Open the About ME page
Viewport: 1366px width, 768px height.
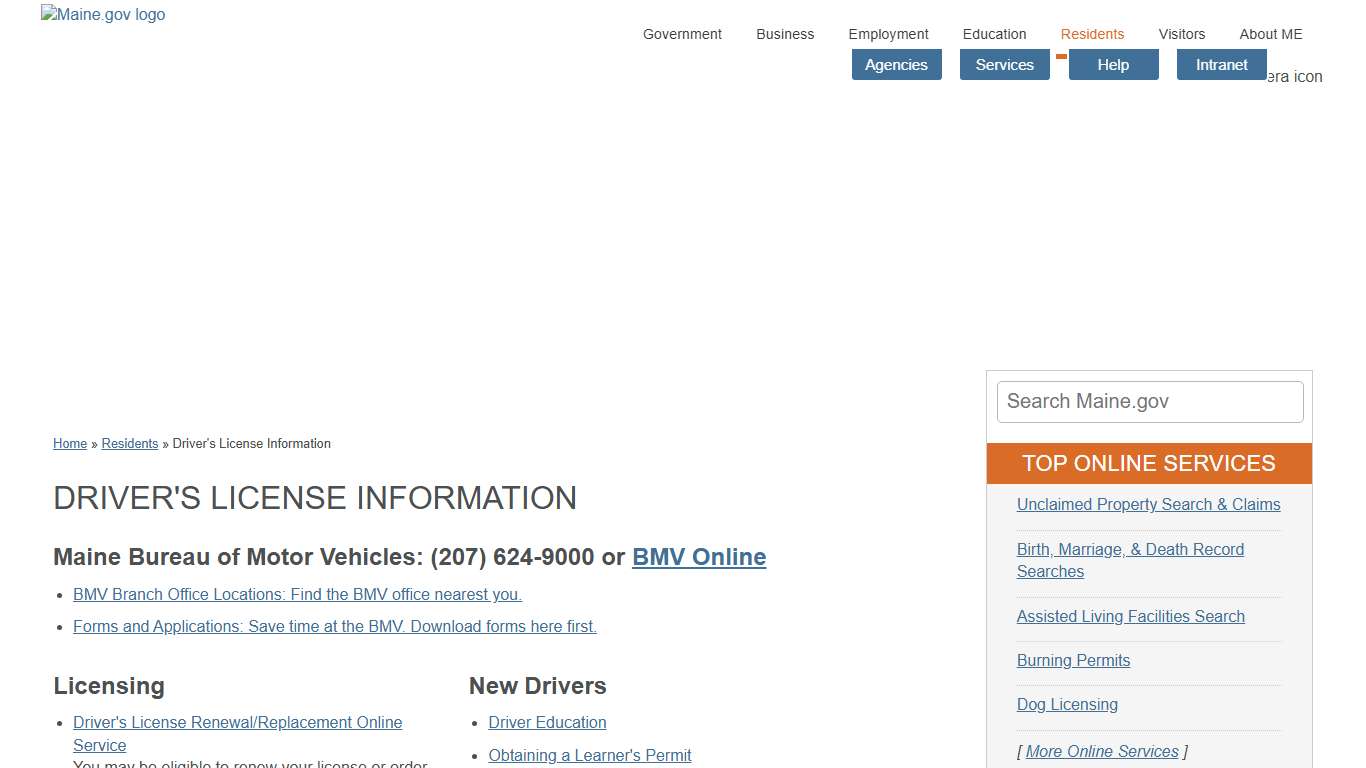click(1271, 34)
